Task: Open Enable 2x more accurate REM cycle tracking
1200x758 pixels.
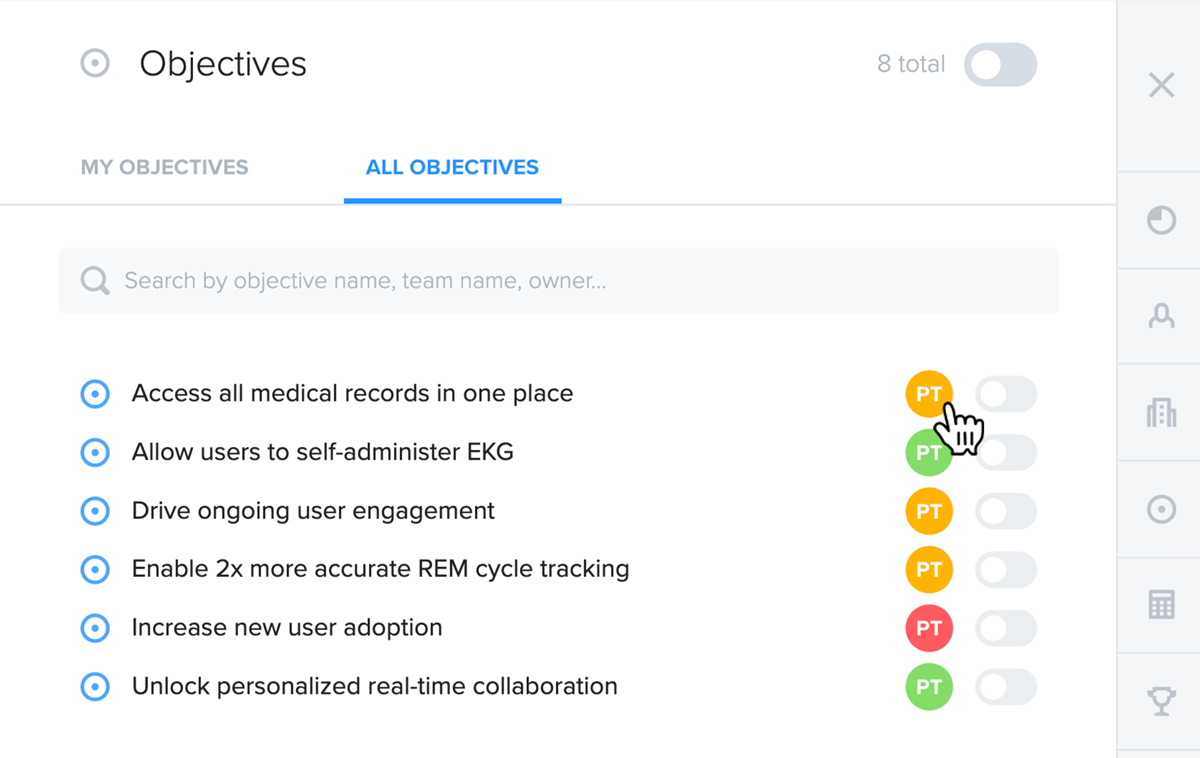Action: pyautogui.click(x=380, y=569)
